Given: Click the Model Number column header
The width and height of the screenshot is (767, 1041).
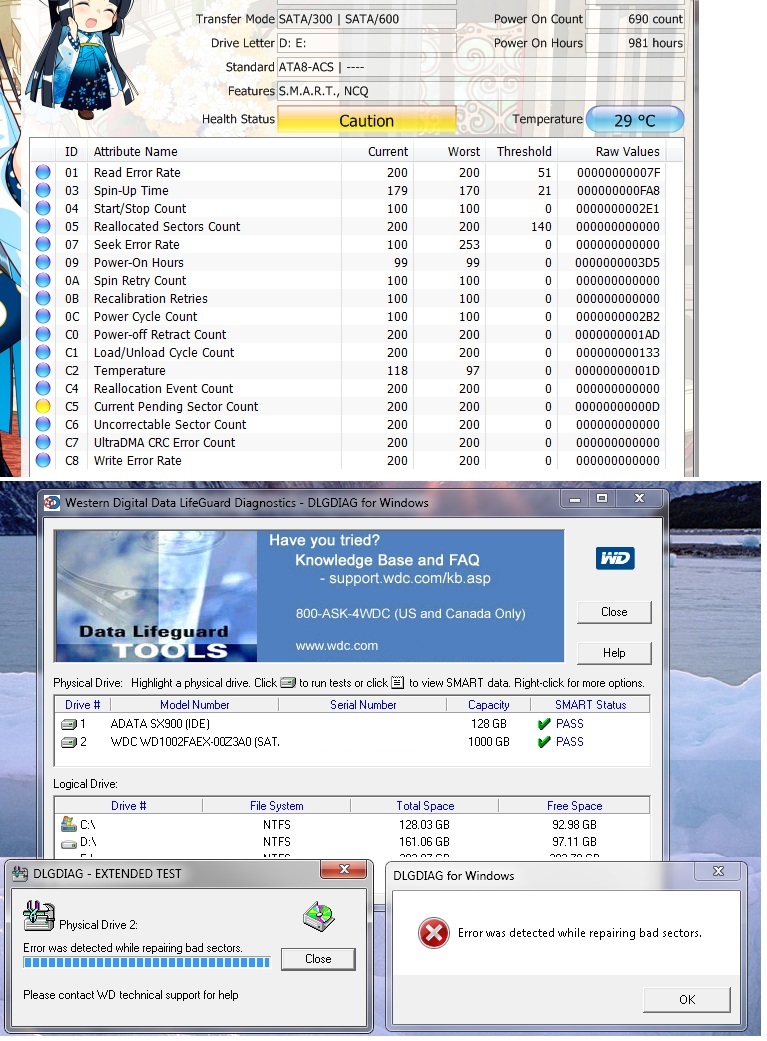Looking at the screenshot, I should pos(195,704).
